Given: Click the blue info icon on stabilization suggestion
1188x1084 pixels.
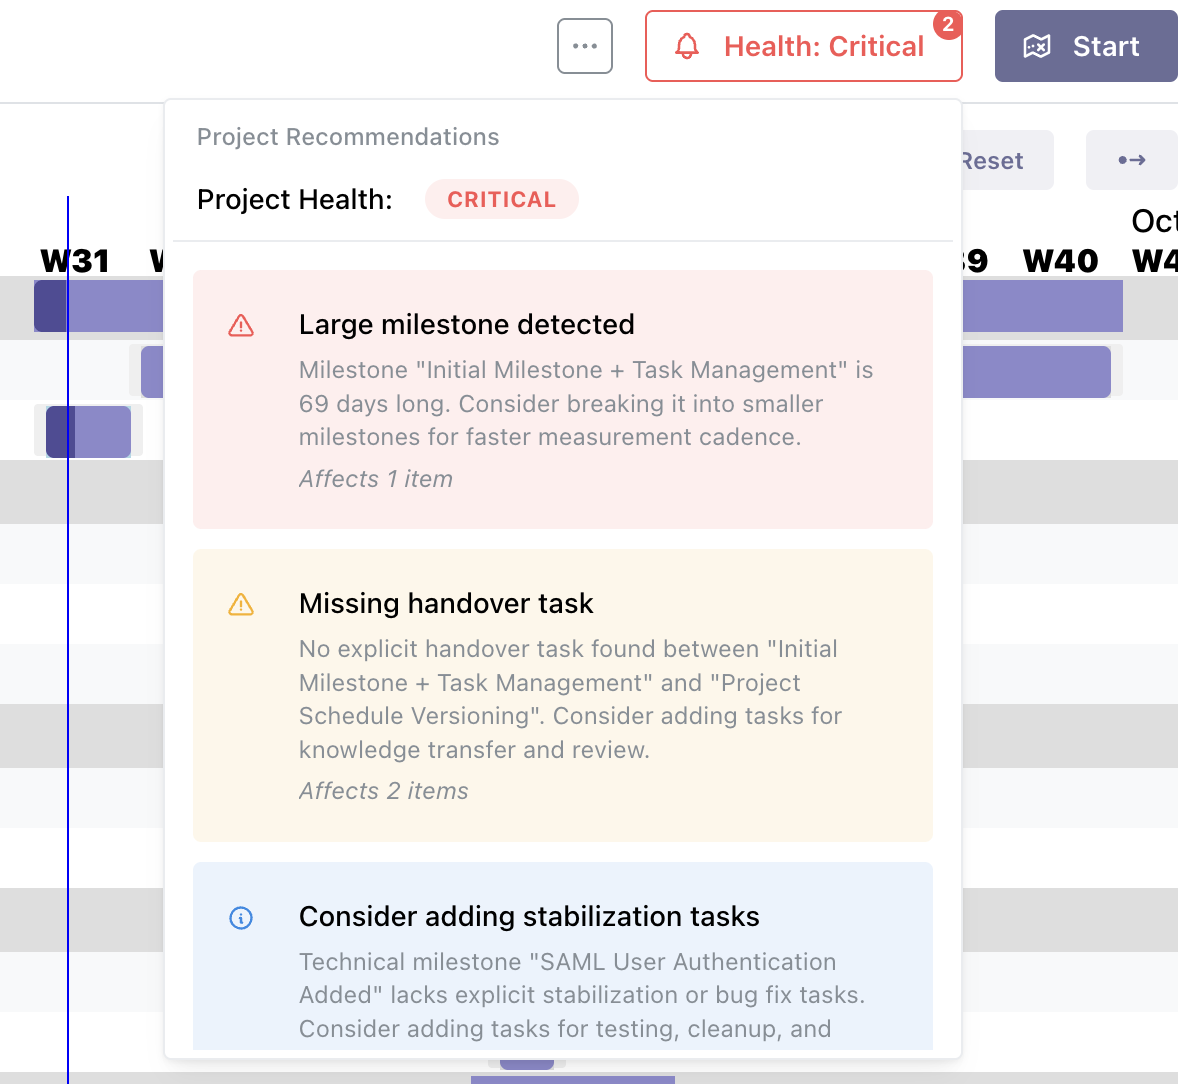Looking at the screenshot, I should click(x=240, y=917).
